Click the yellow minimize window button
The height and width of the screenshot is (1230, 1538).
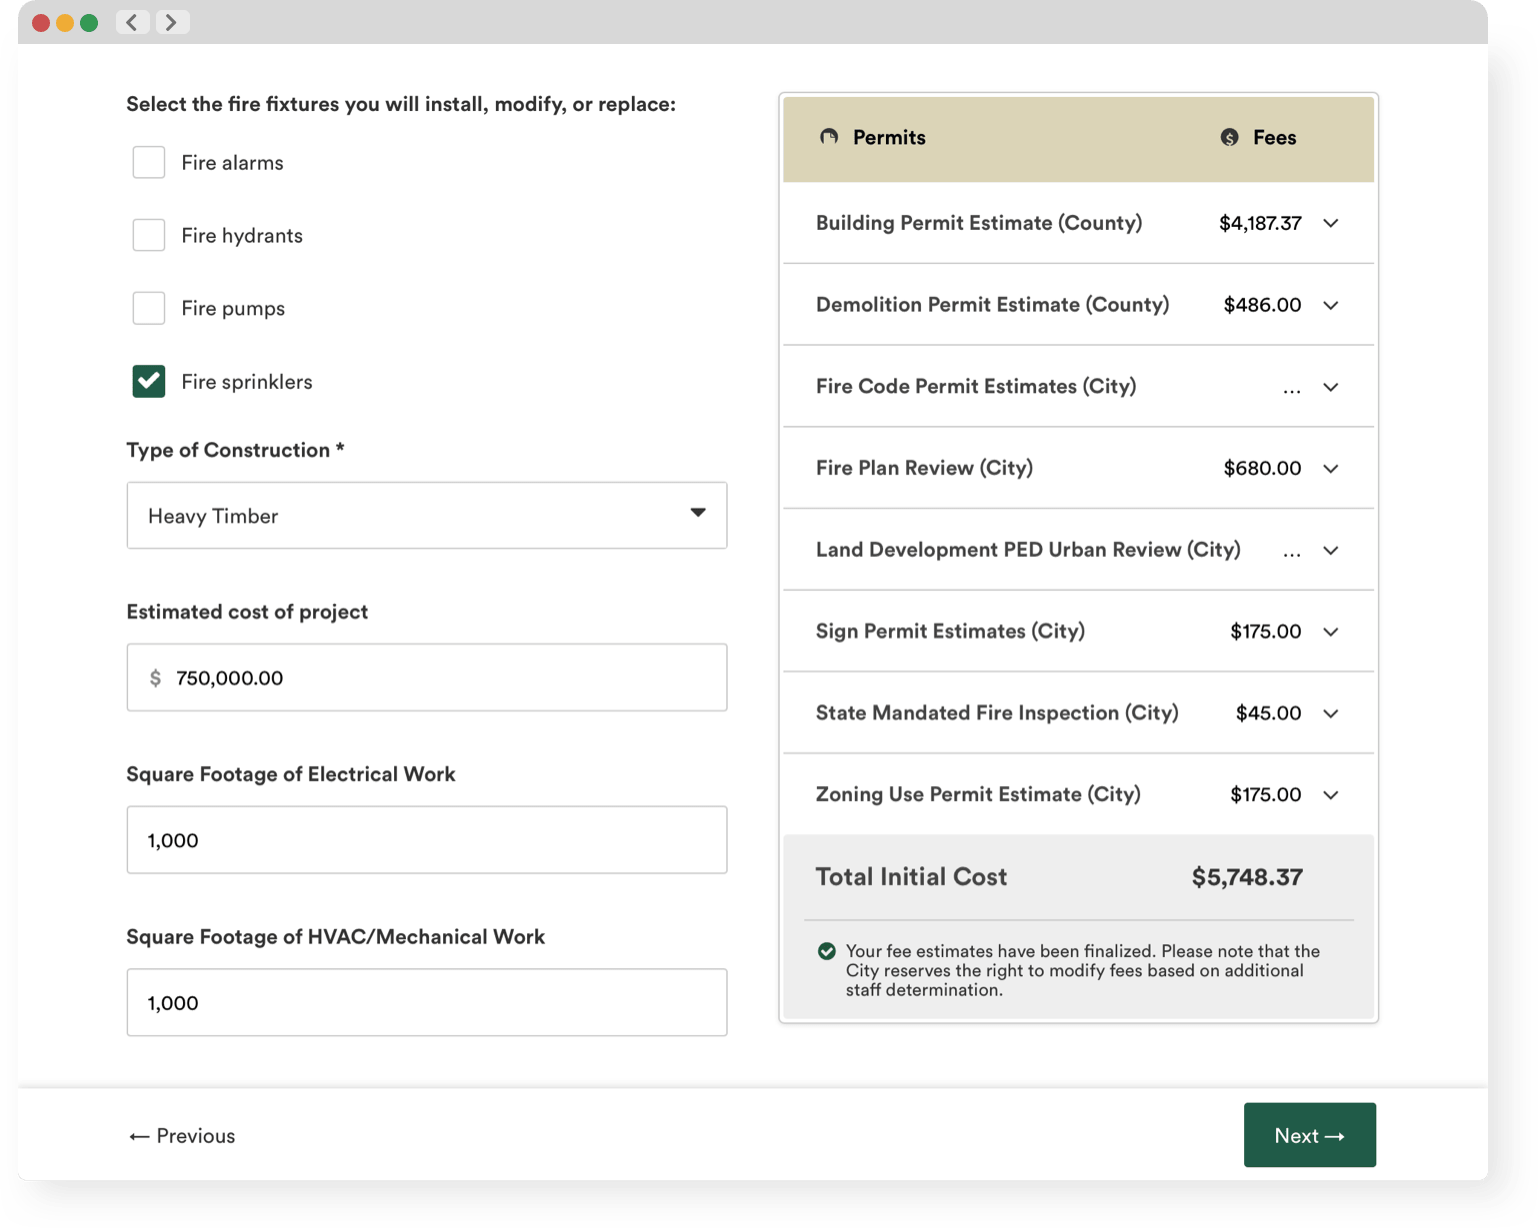[x=65, y=23]
